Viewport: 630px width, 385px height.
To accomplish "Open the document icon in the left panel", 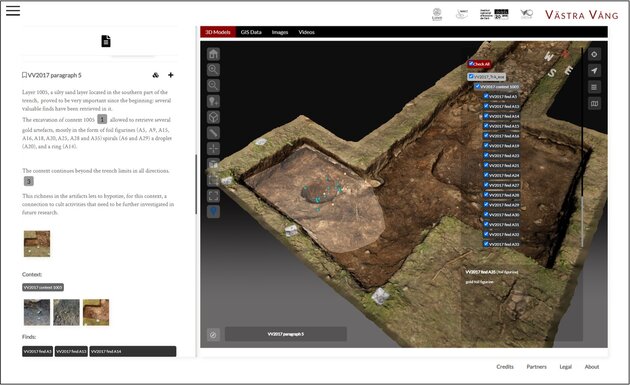I will coord(106,41).
